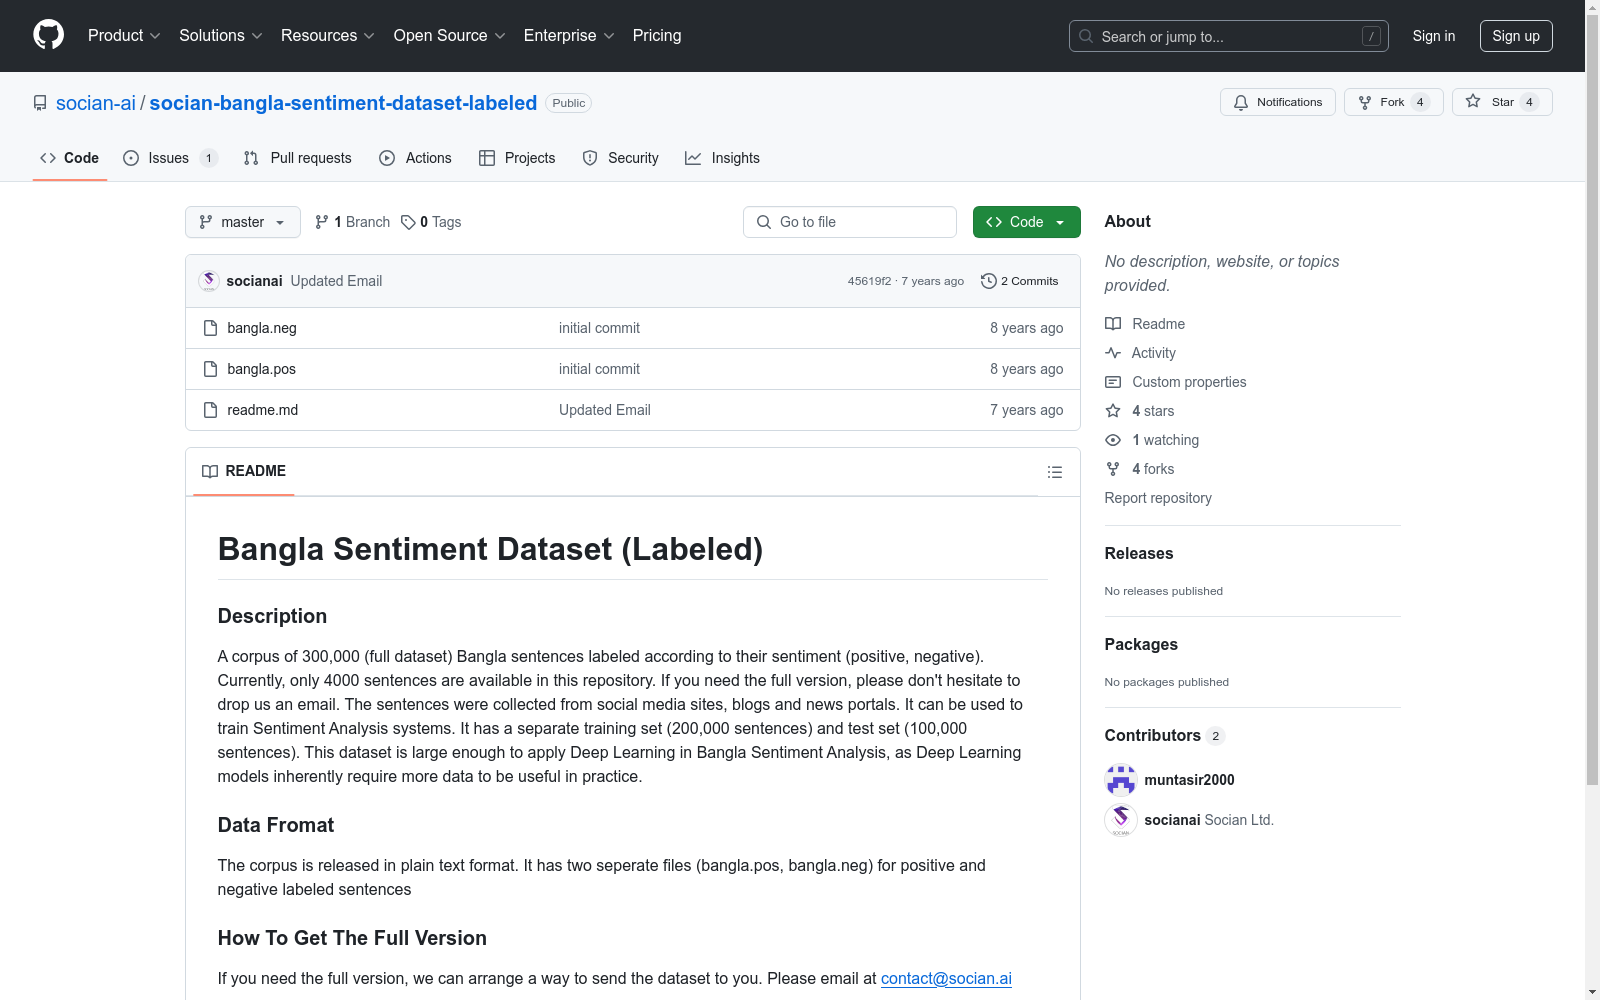Click the muntasir2000 contributor avatar
Screen dimensions: 1600x1000
coord(1121,780)
